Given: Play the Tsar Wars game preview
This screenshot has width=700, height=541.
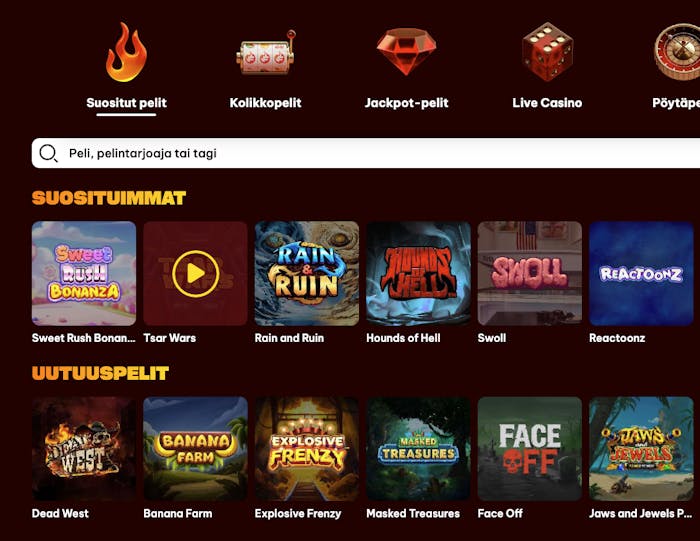Looking at the screenshot, I should click(196, 274).
